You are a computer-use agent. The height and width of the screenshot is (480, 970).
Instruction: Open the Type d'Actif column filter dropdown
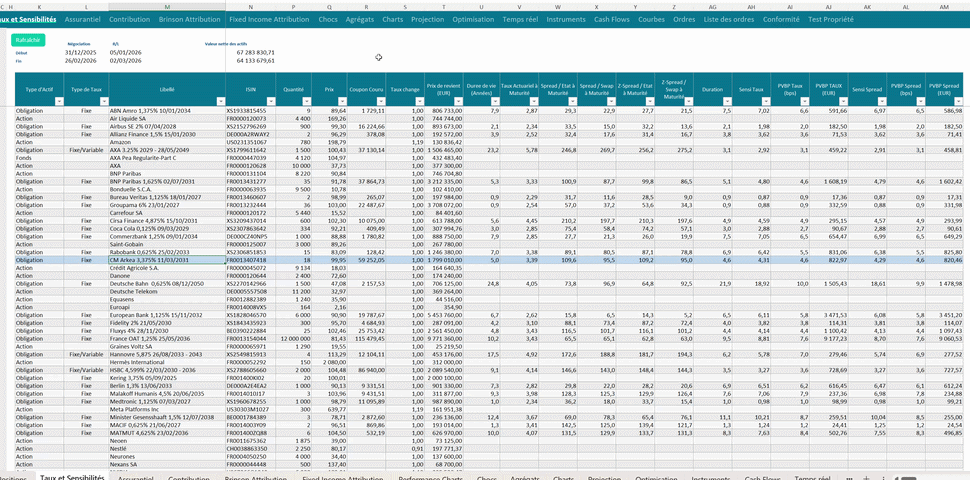click(x=59, y=101)
